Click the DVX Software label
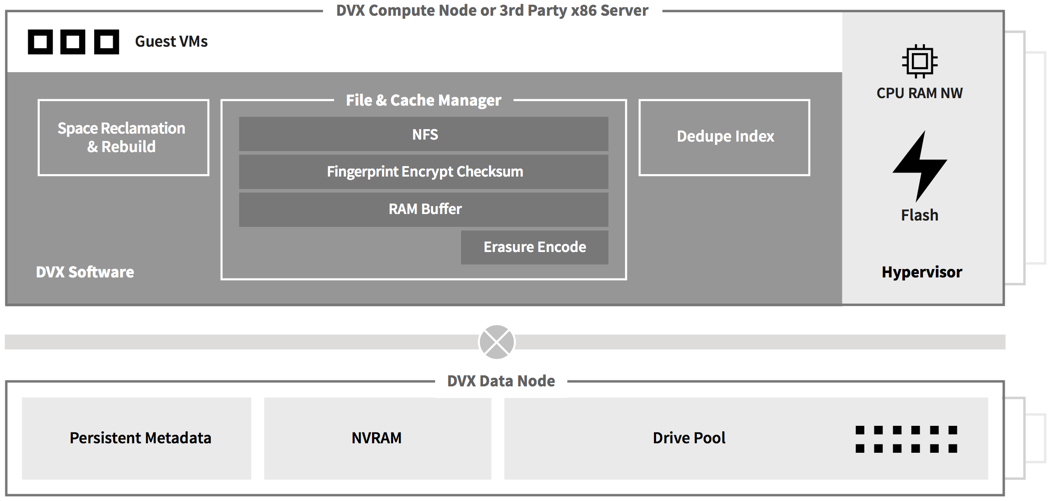Image resolution: width=1050 pixels, height=501 pixels. (84, 272)
